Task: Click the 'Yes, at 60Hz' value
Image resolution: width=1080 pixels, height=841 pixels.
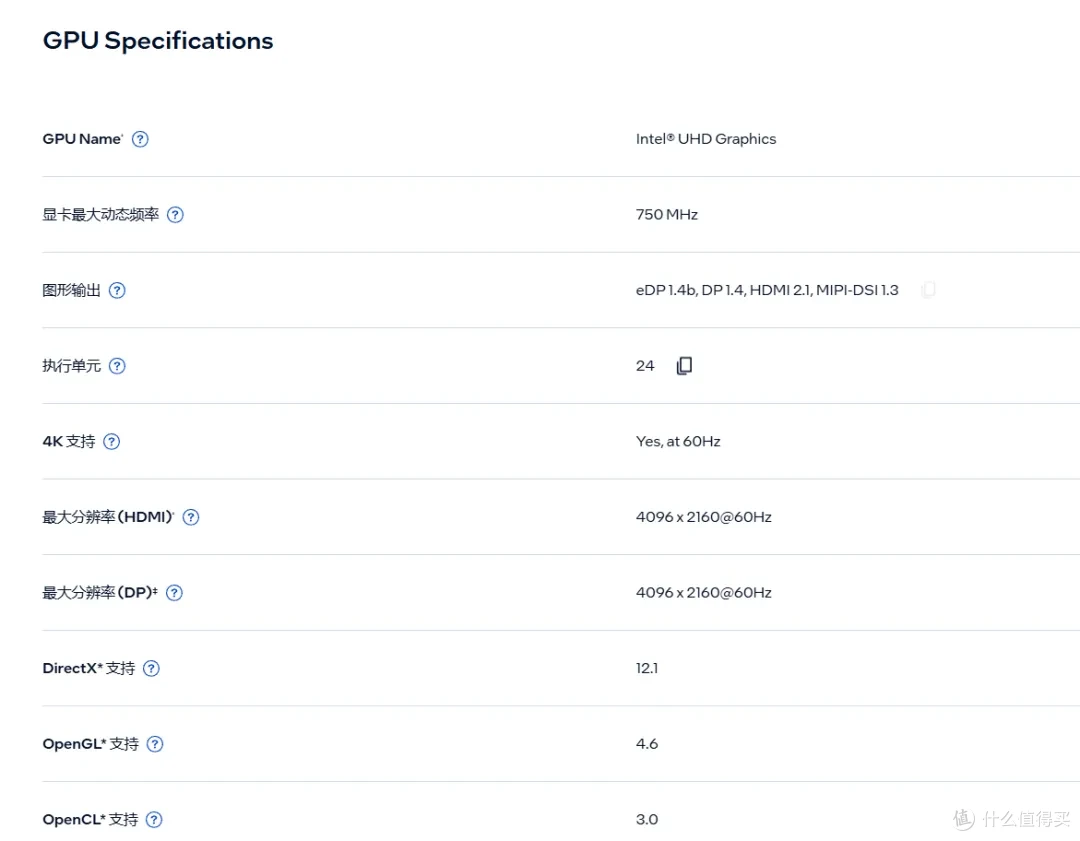Action: click(678, 442)
